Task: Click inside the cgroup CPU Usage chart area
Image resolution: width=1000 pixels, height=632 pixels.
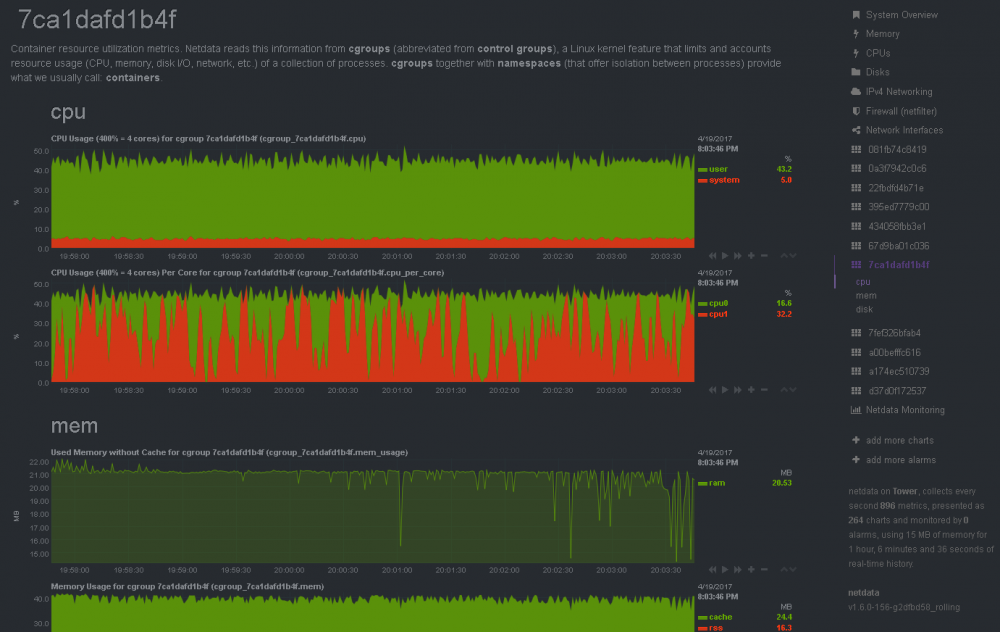Action: tap(372, 198)
